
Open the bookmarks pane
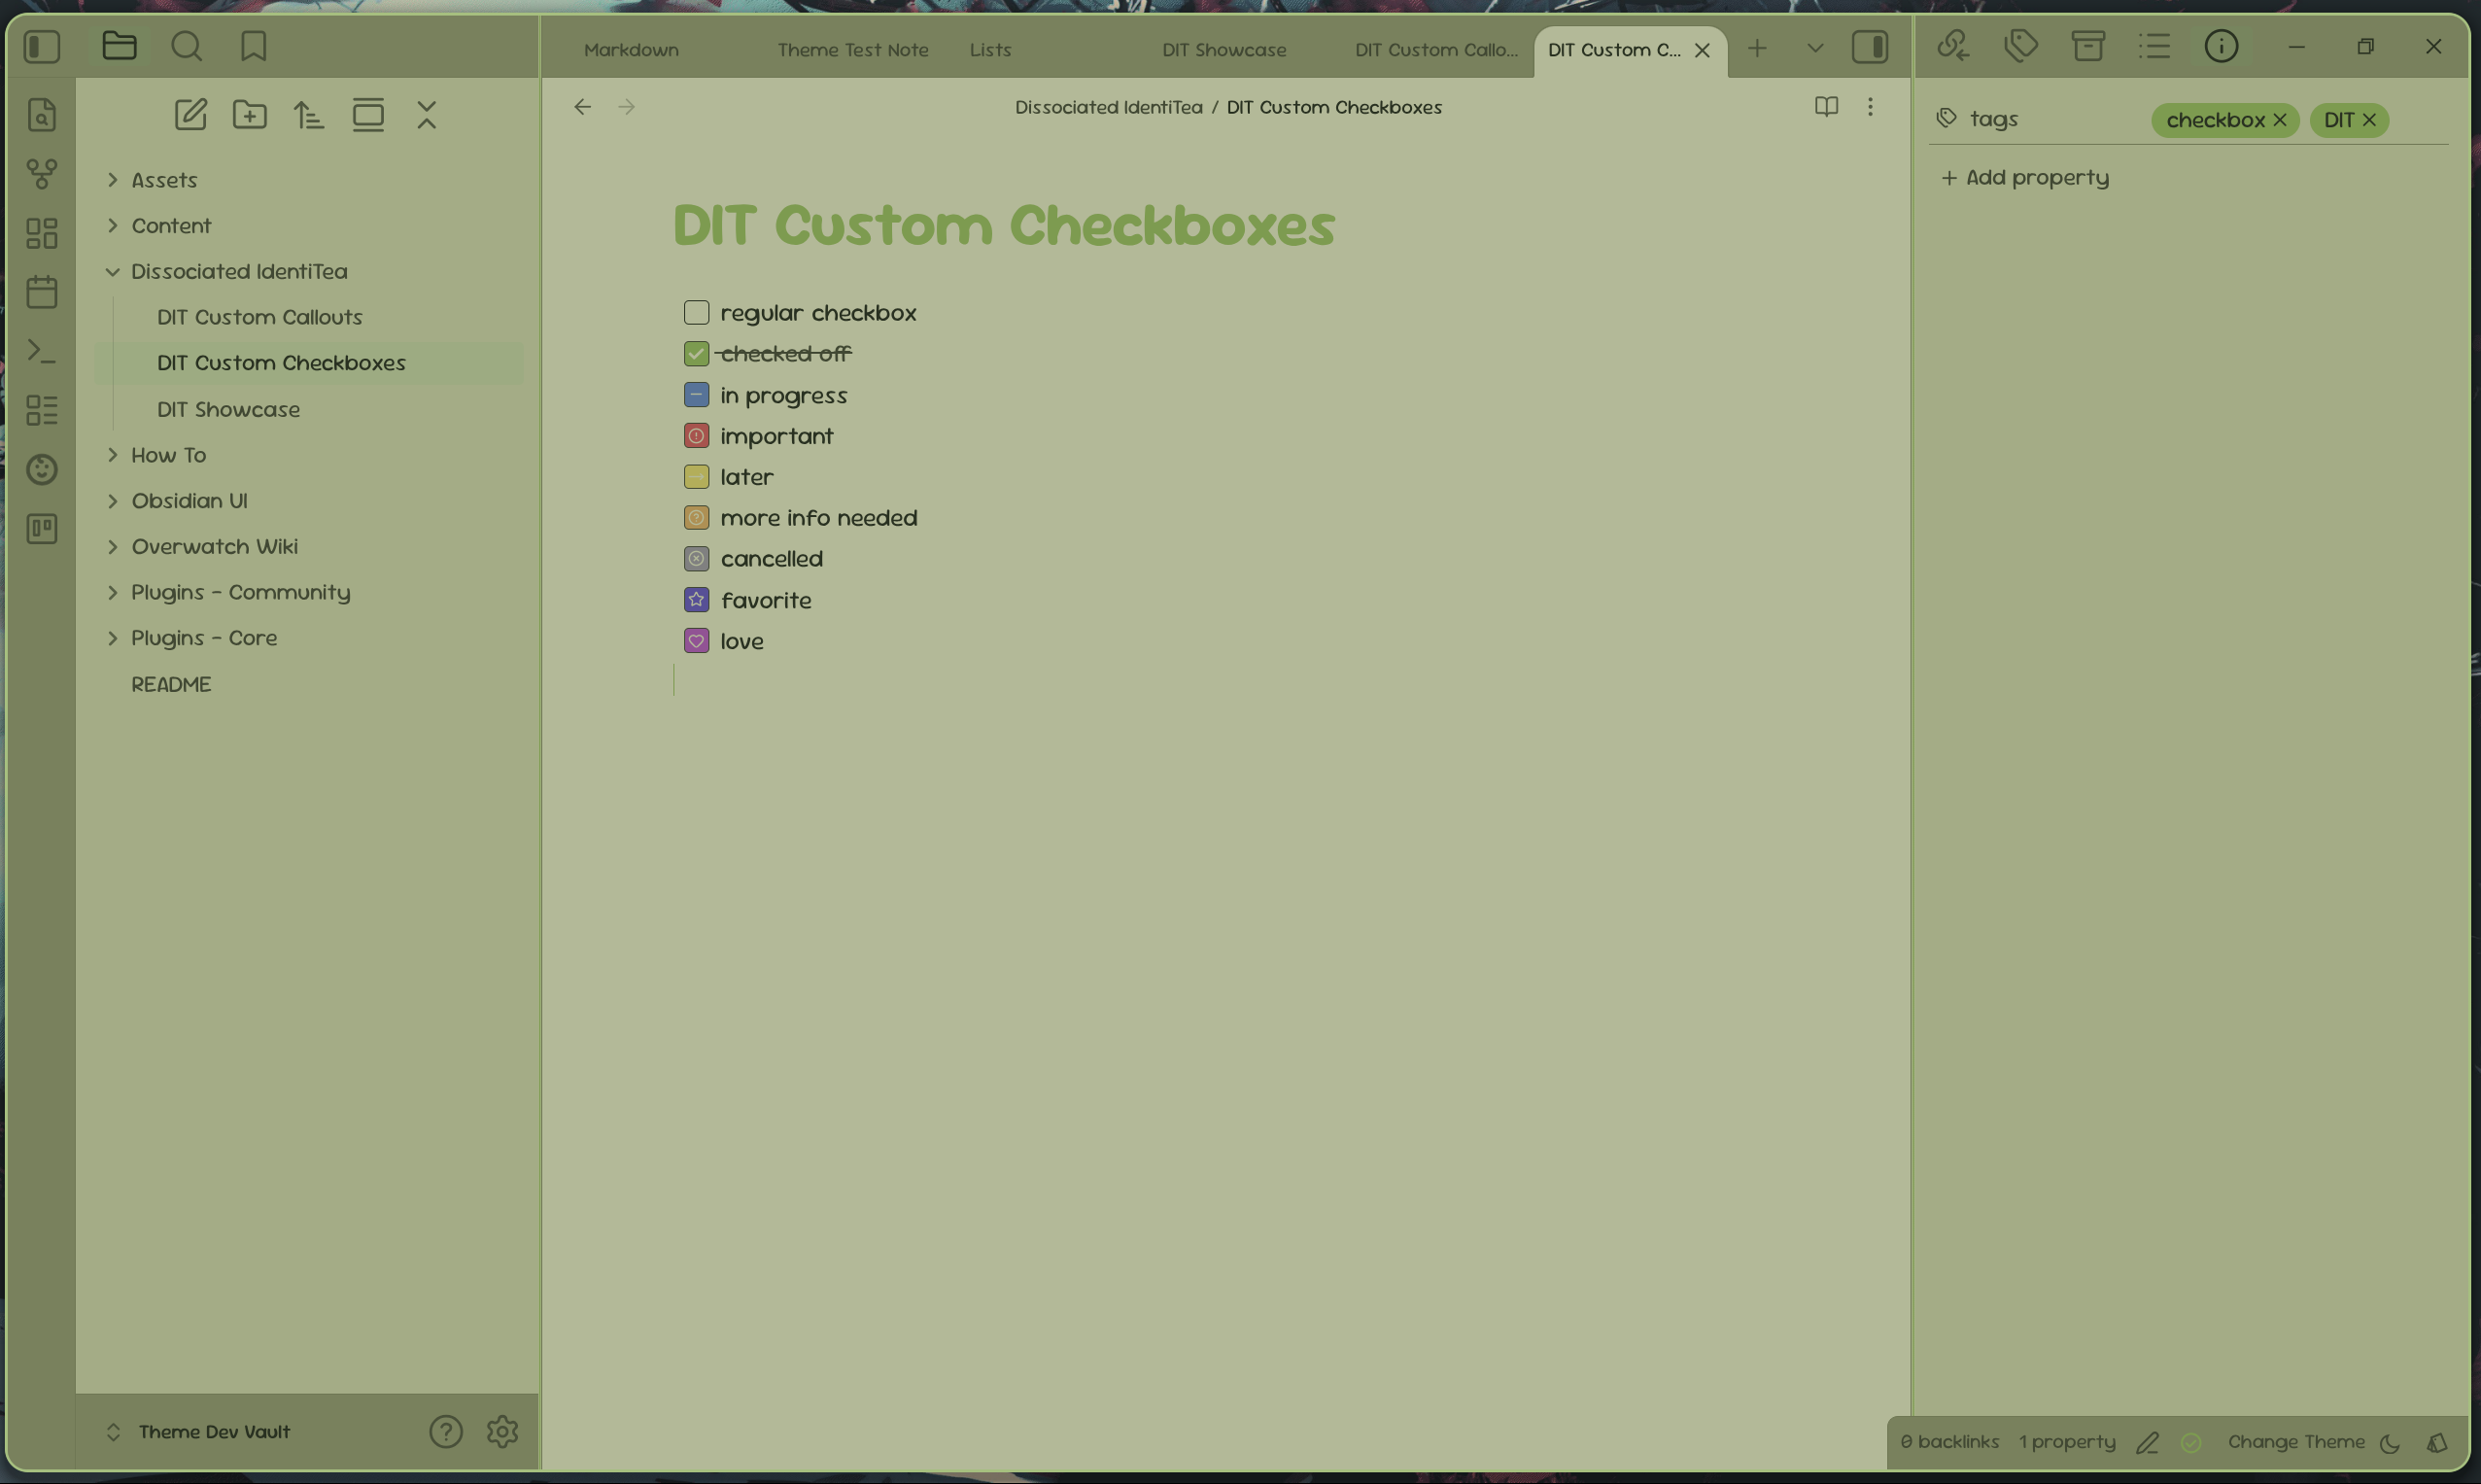[x=253, y=46]
